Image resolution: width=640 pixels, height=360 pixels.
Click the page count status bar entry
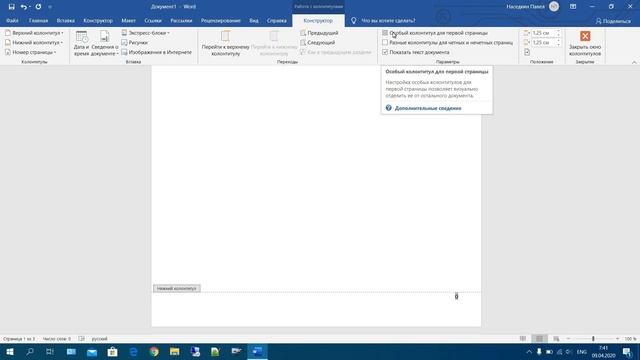coord(19,339)
